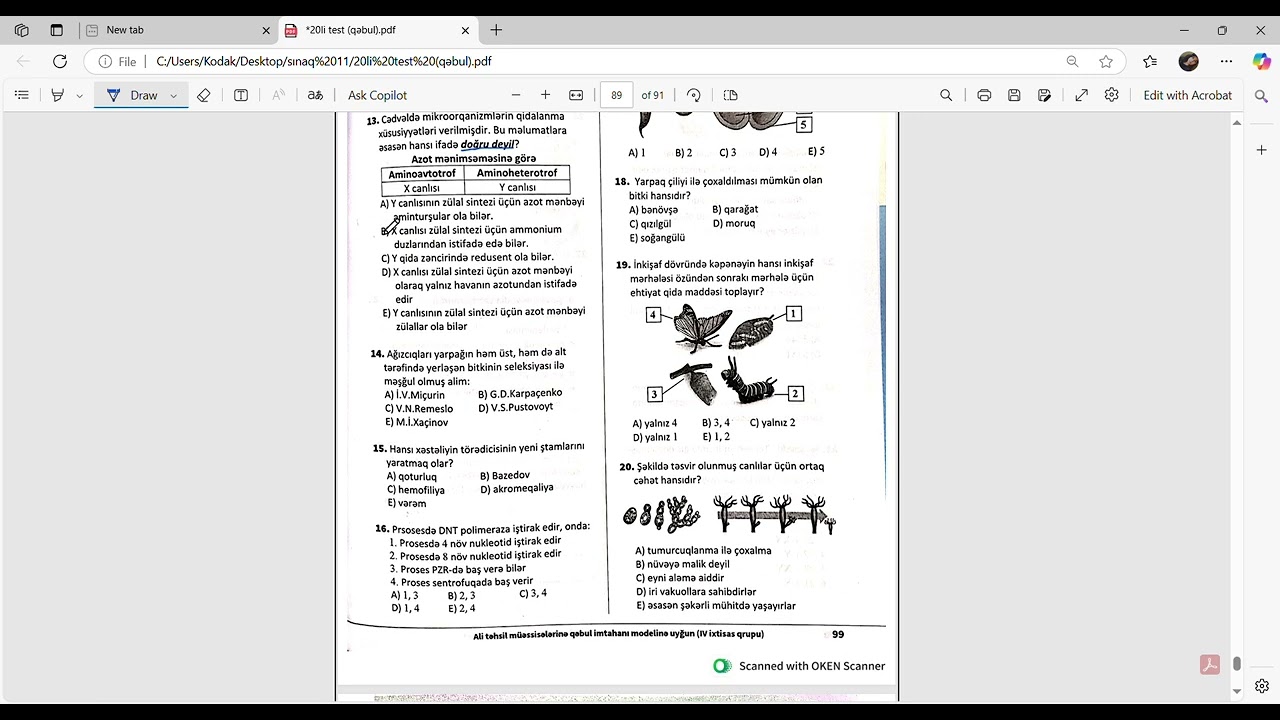Open Find in the PDF toolbar
Viewport: 1280px width, 720px height.
946,95
